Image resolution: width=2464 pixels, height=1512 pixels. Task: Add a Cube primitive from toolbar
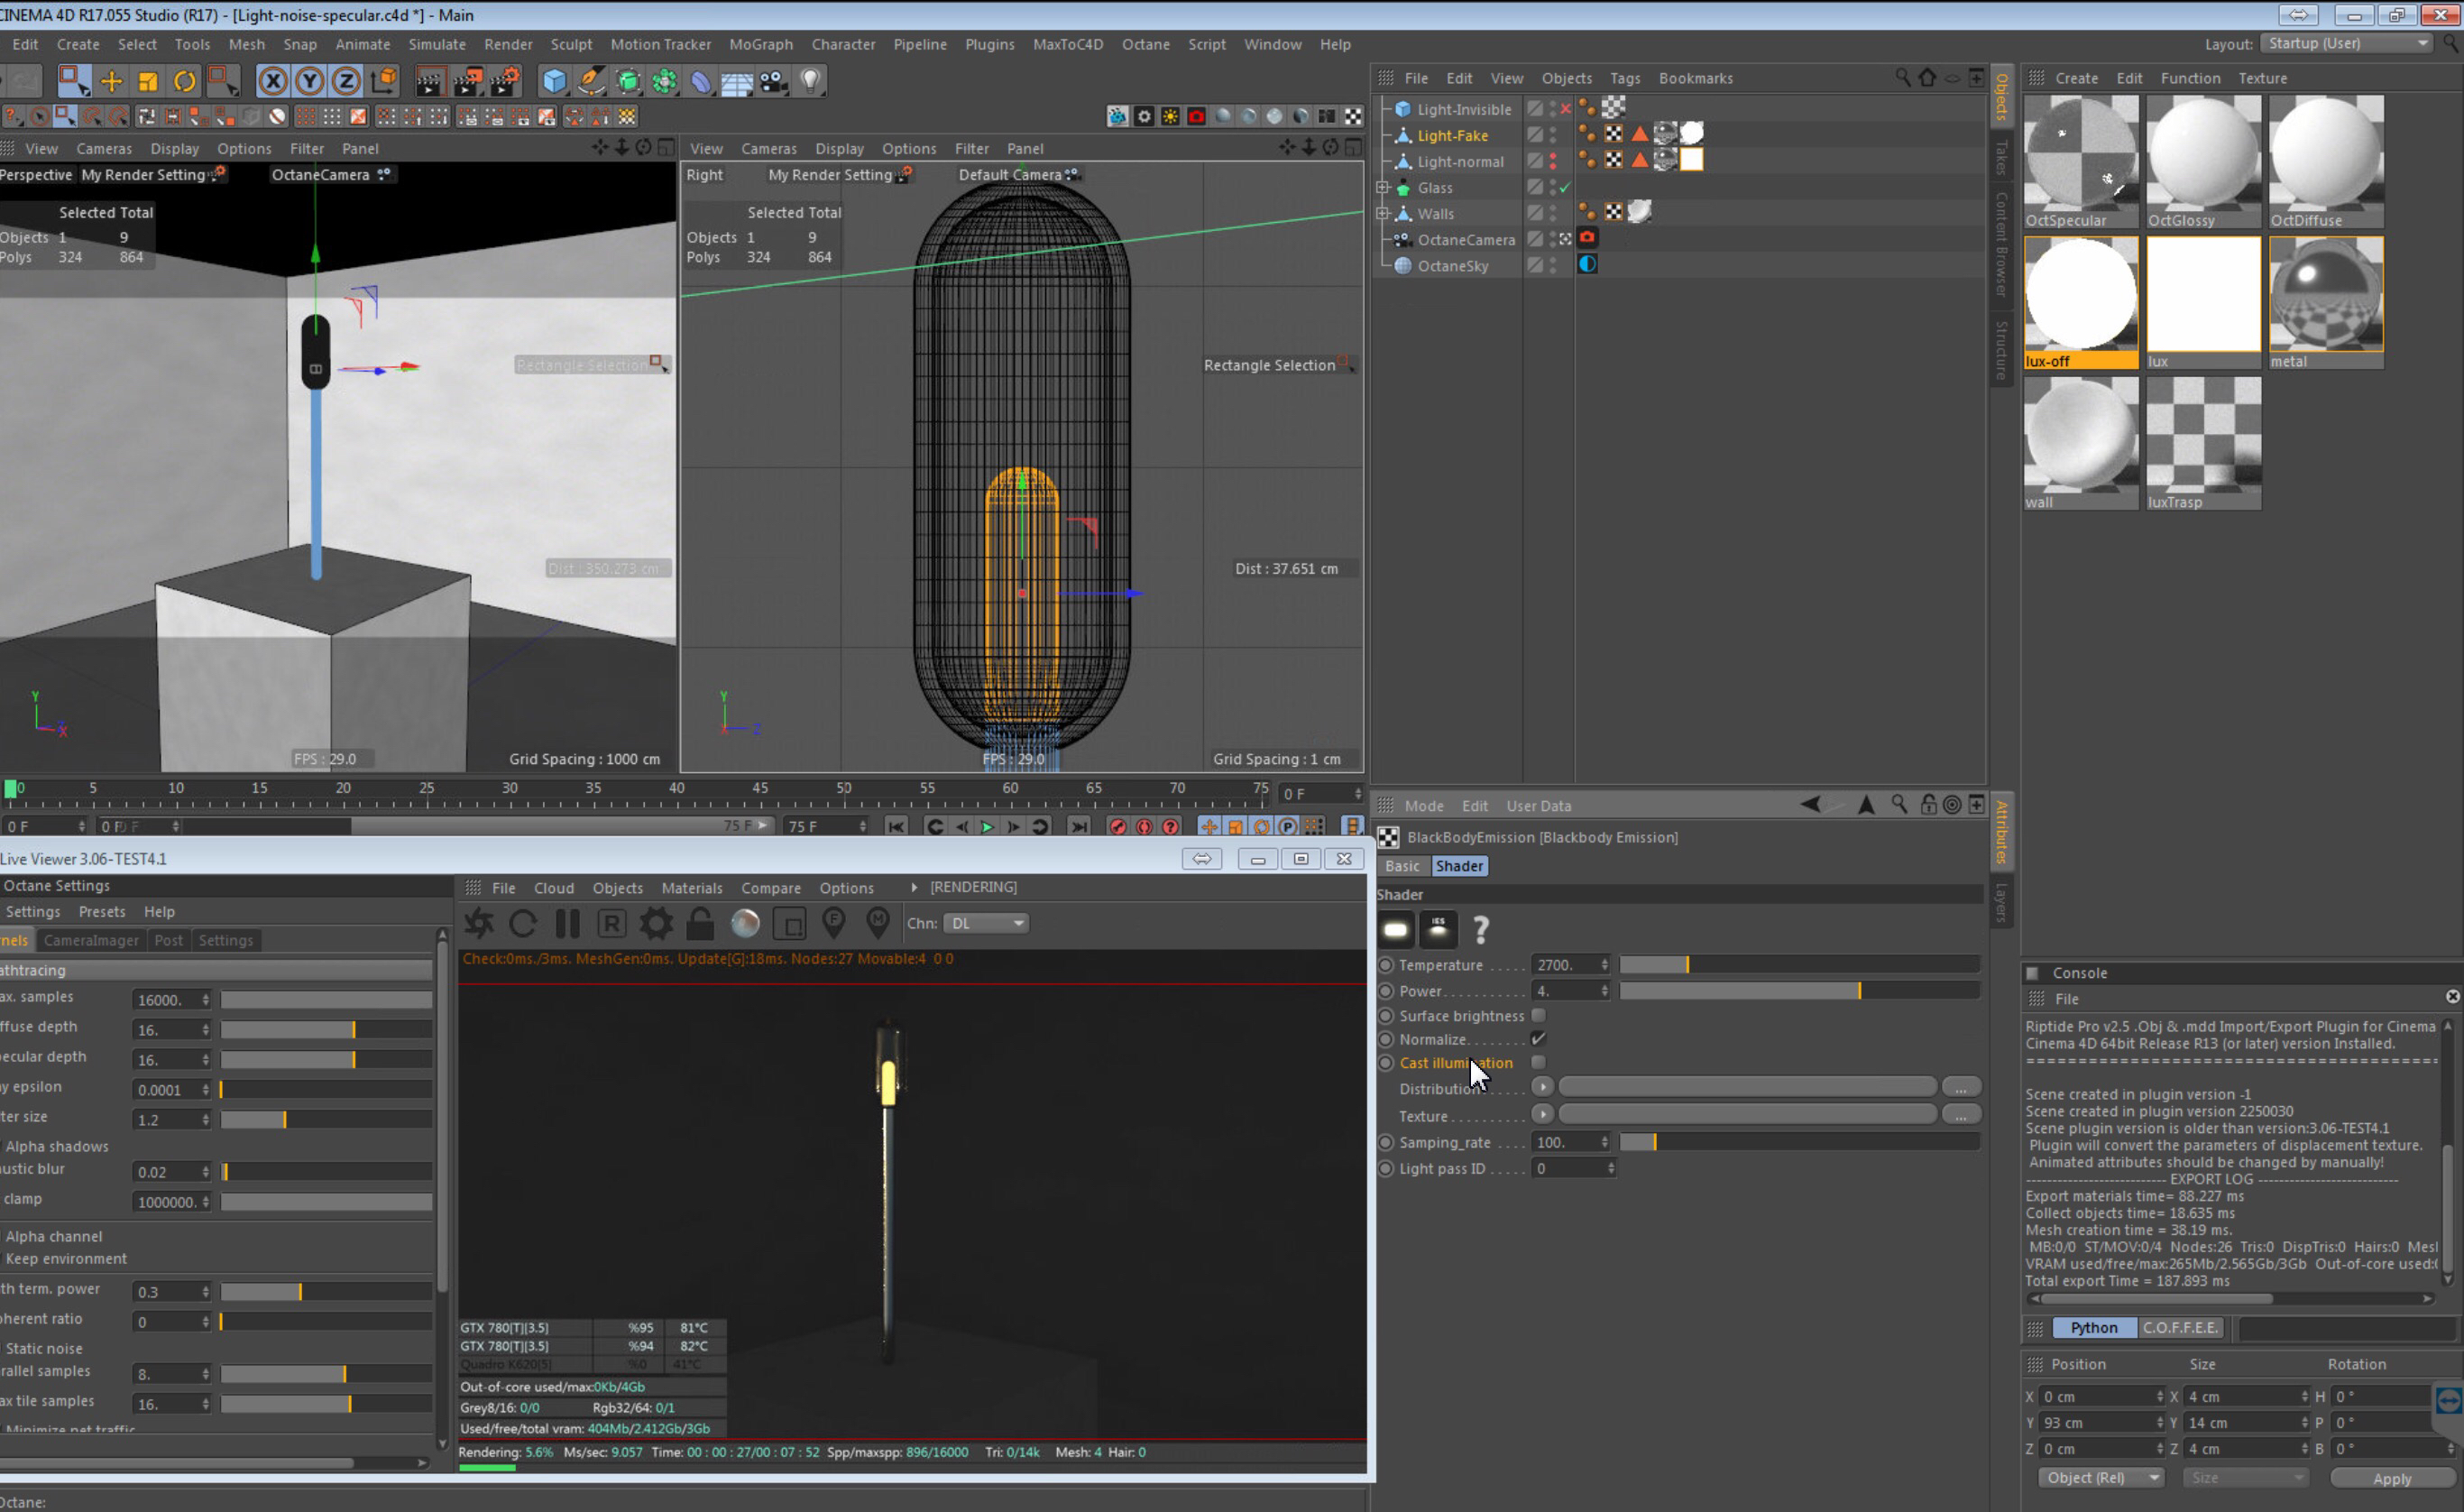(554, 81)
